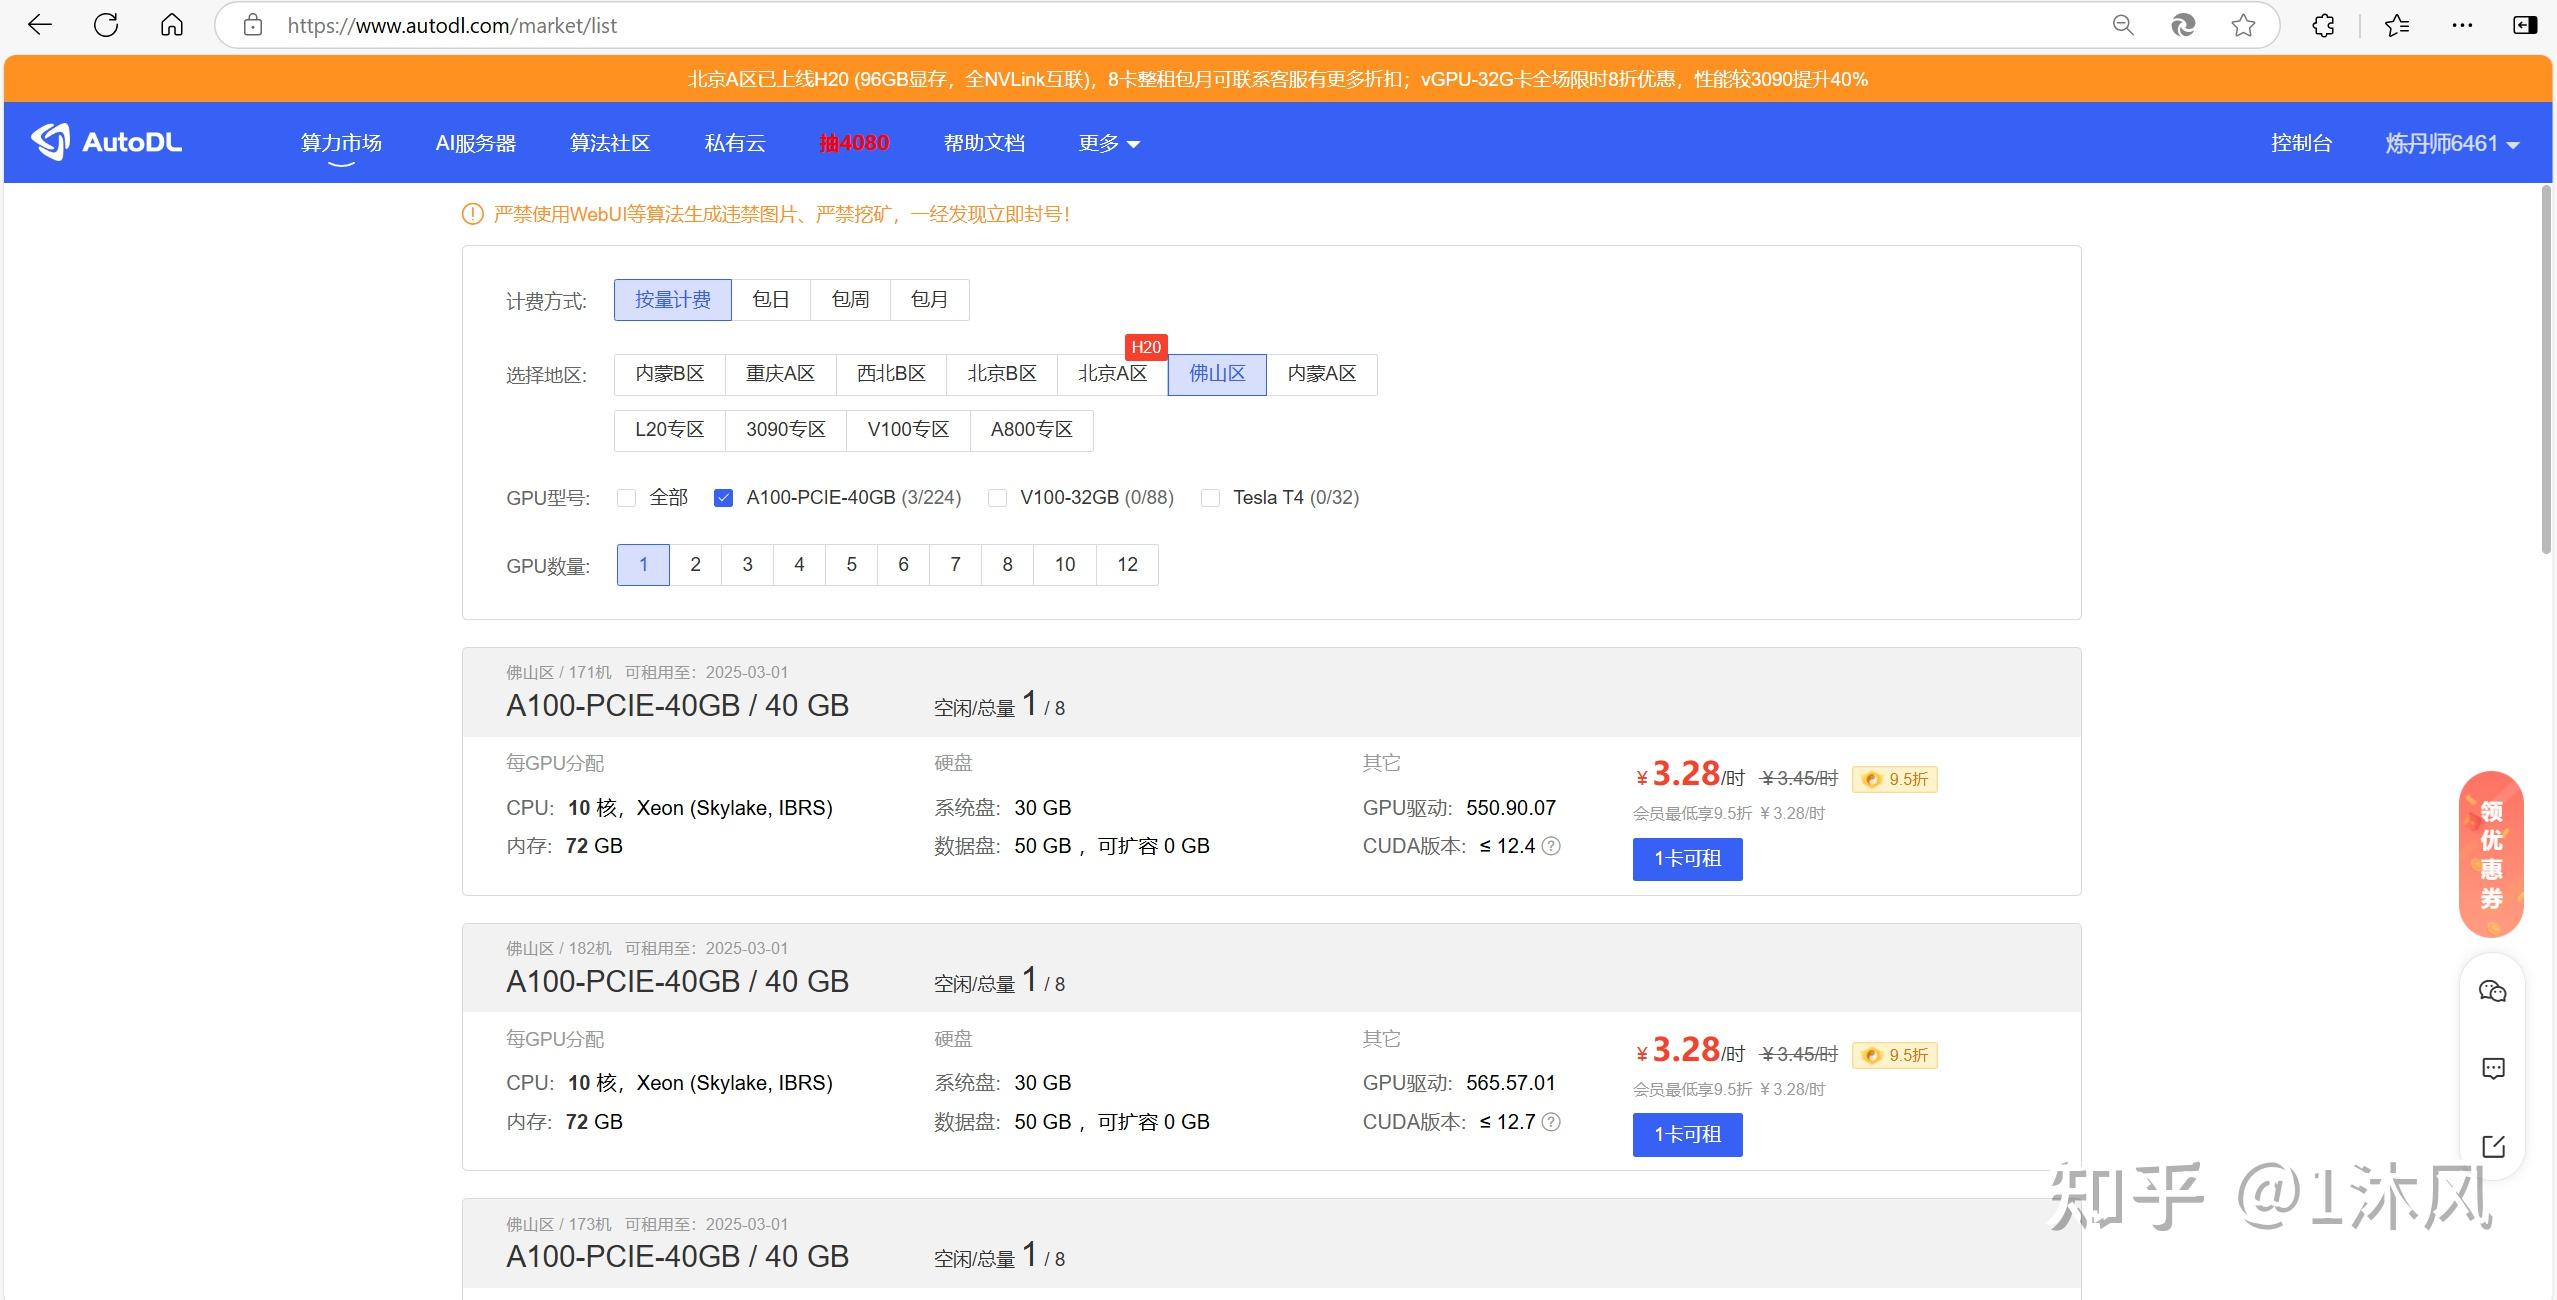Image resolution: width=2557 pixels, height=1300 pixels.
Task: Open the CUDA version help question-mark icon
Action: (x=1551, y=846)
